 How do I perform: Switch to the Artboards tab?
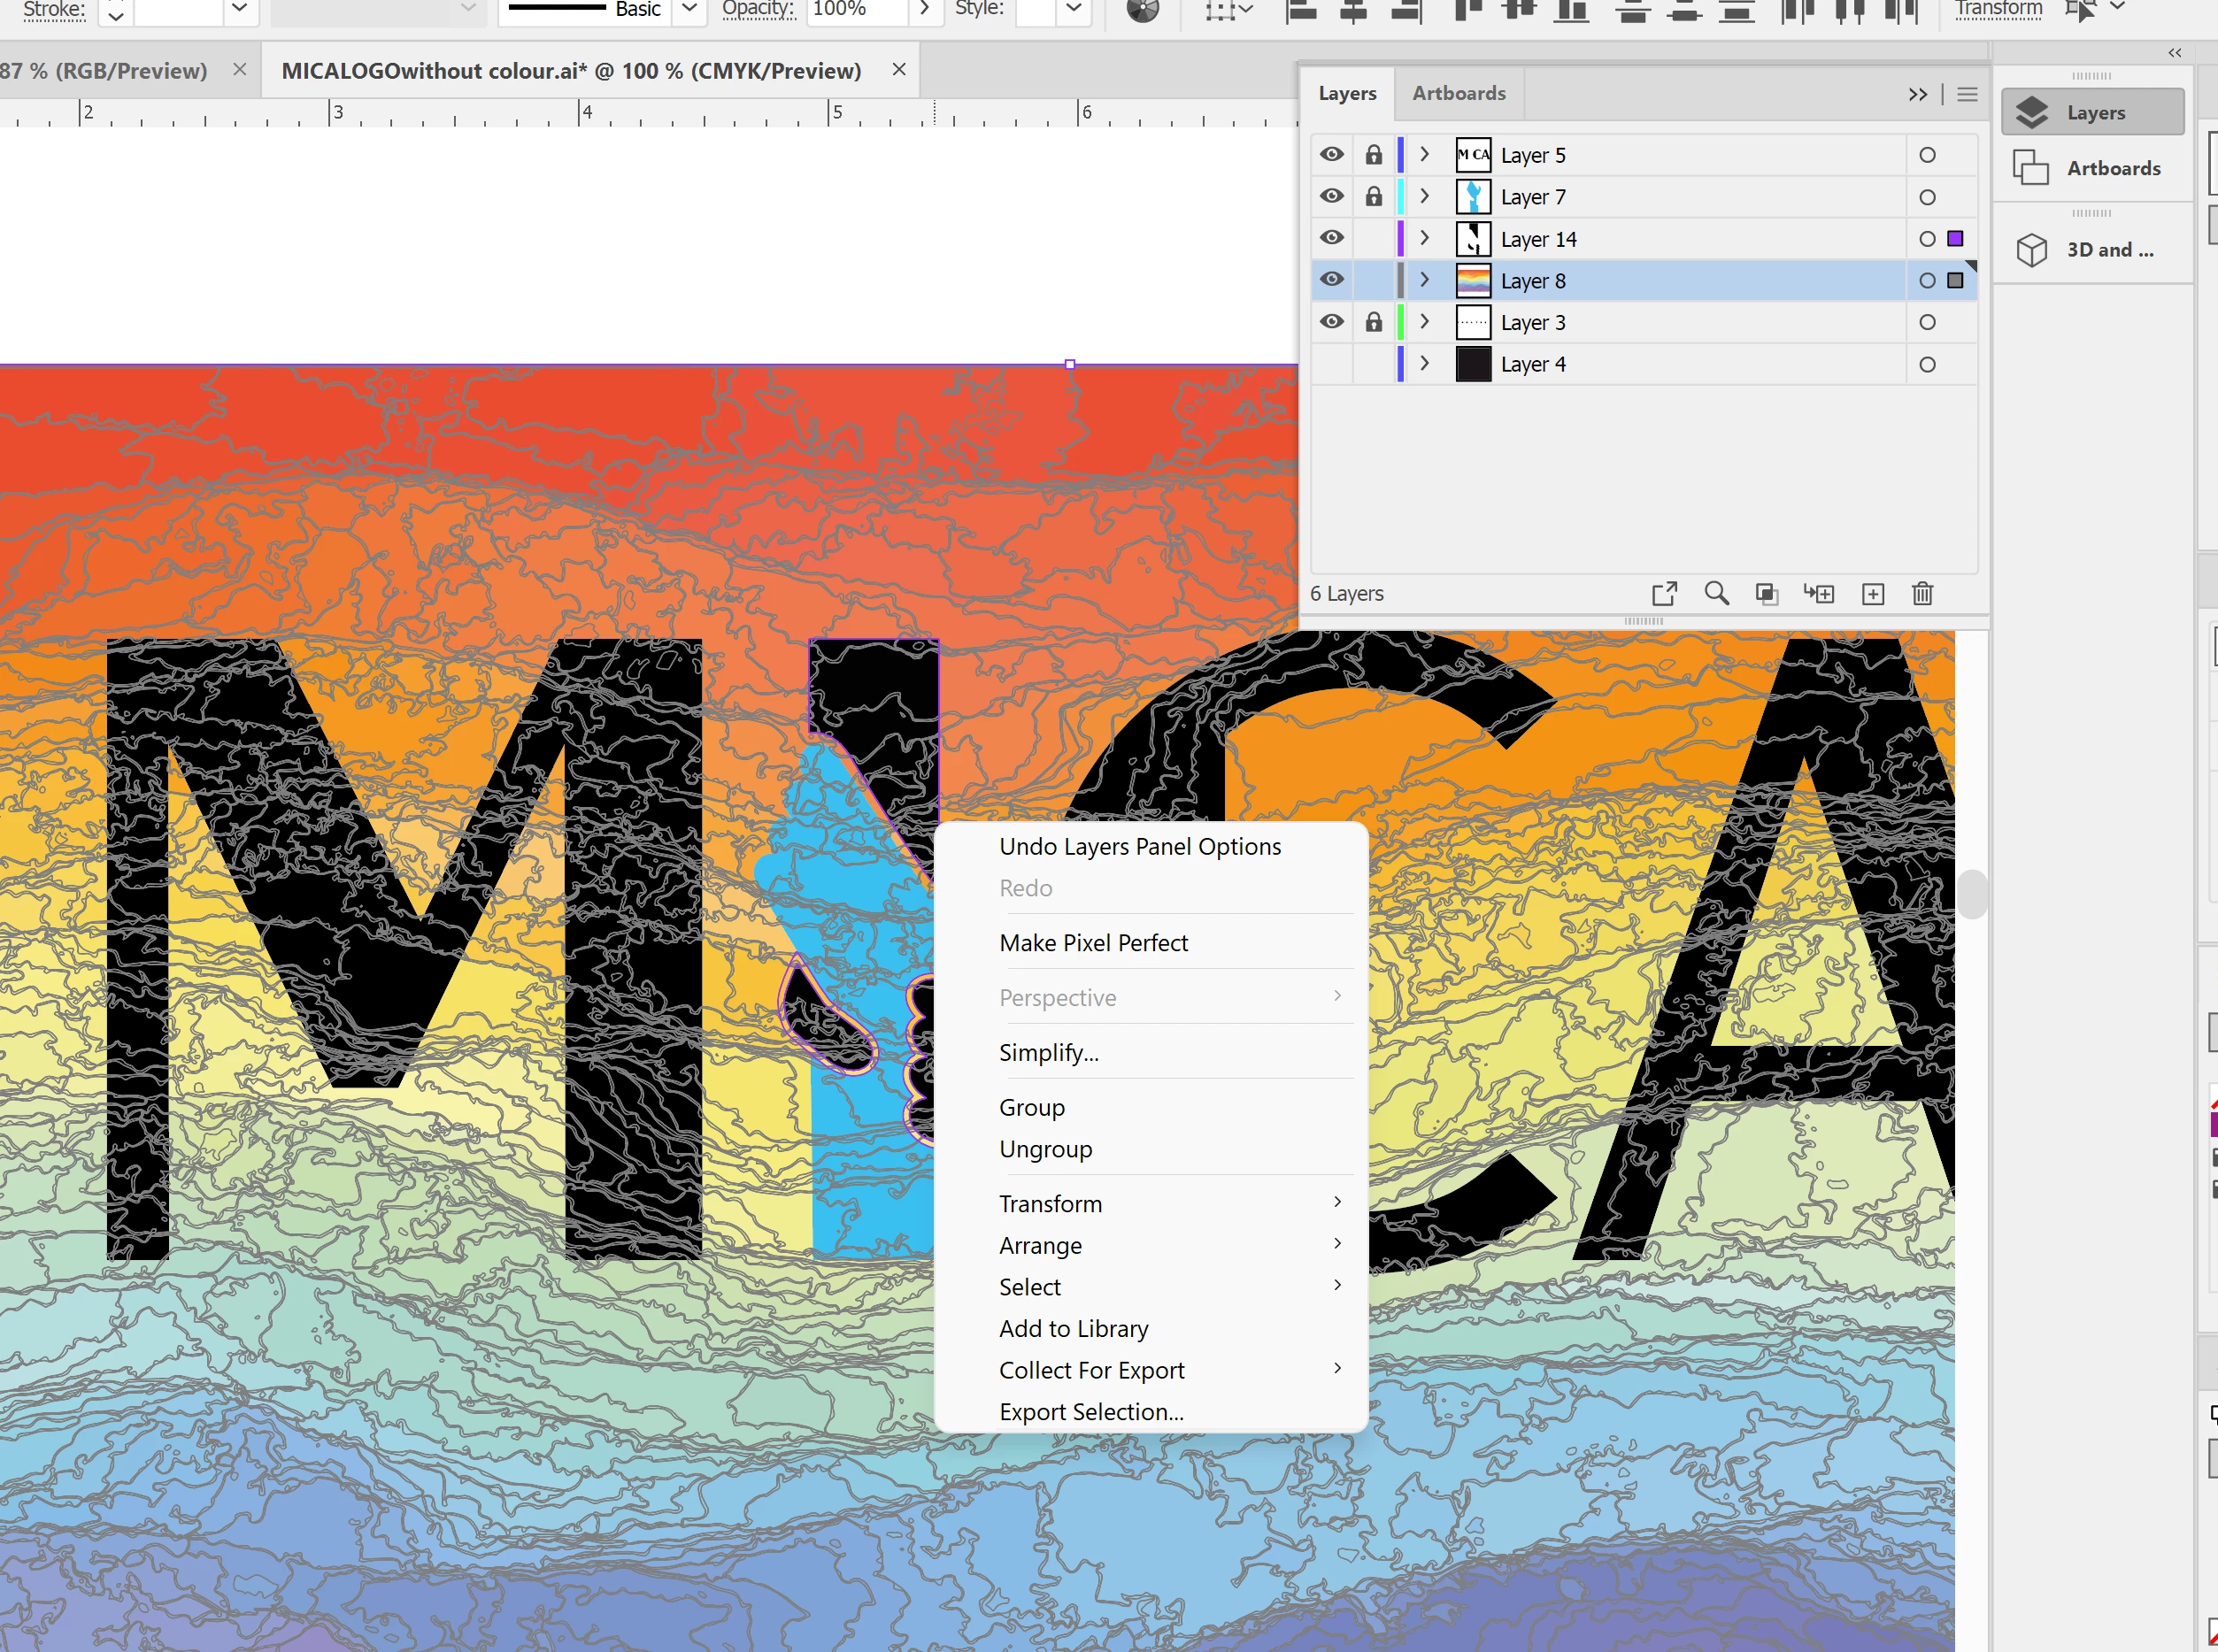pyautogui.click(x=1458, y=93)
